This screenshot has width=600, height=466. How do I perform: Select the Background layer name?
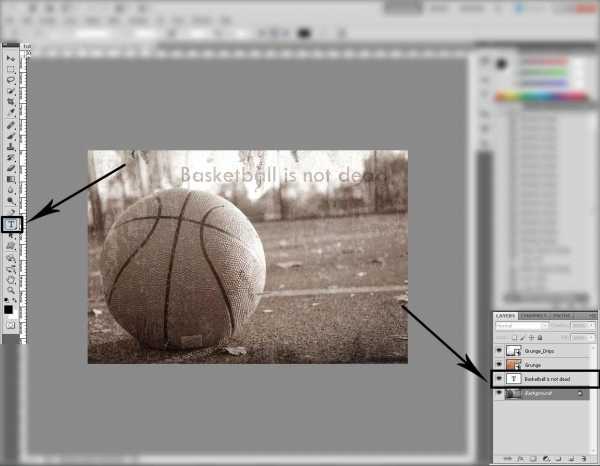(x=538, y=393)
